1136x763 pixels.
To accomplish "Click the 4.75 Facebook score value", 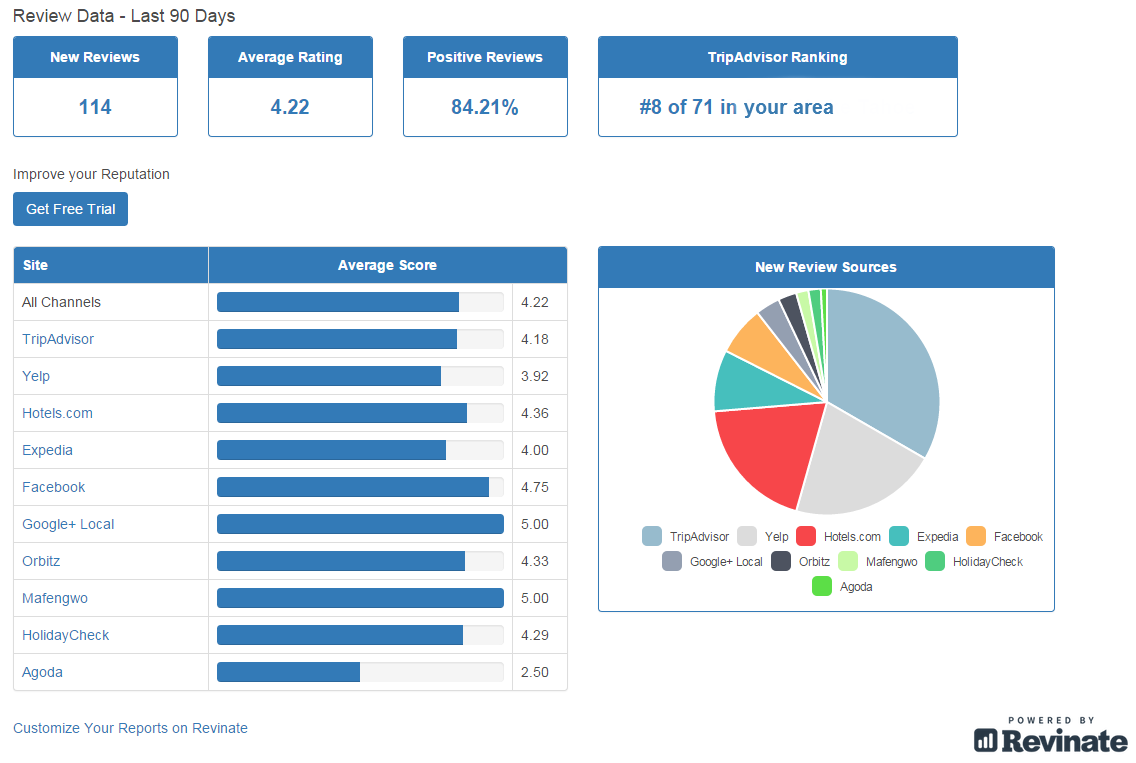I will coord(535,487).
